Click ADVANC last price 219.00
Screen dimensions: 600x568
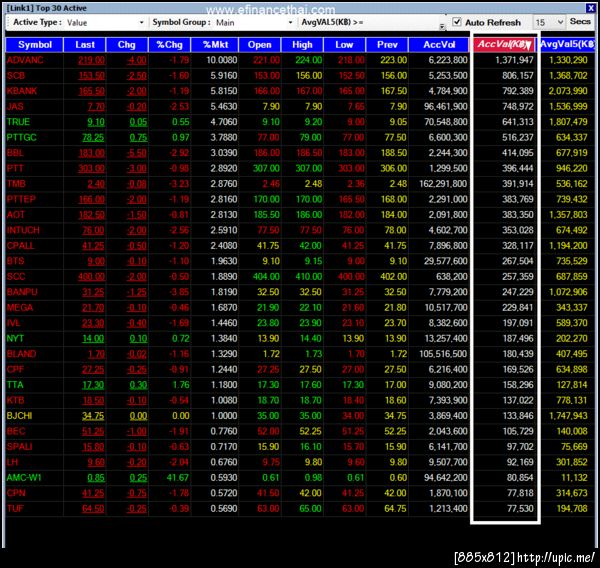91,60
